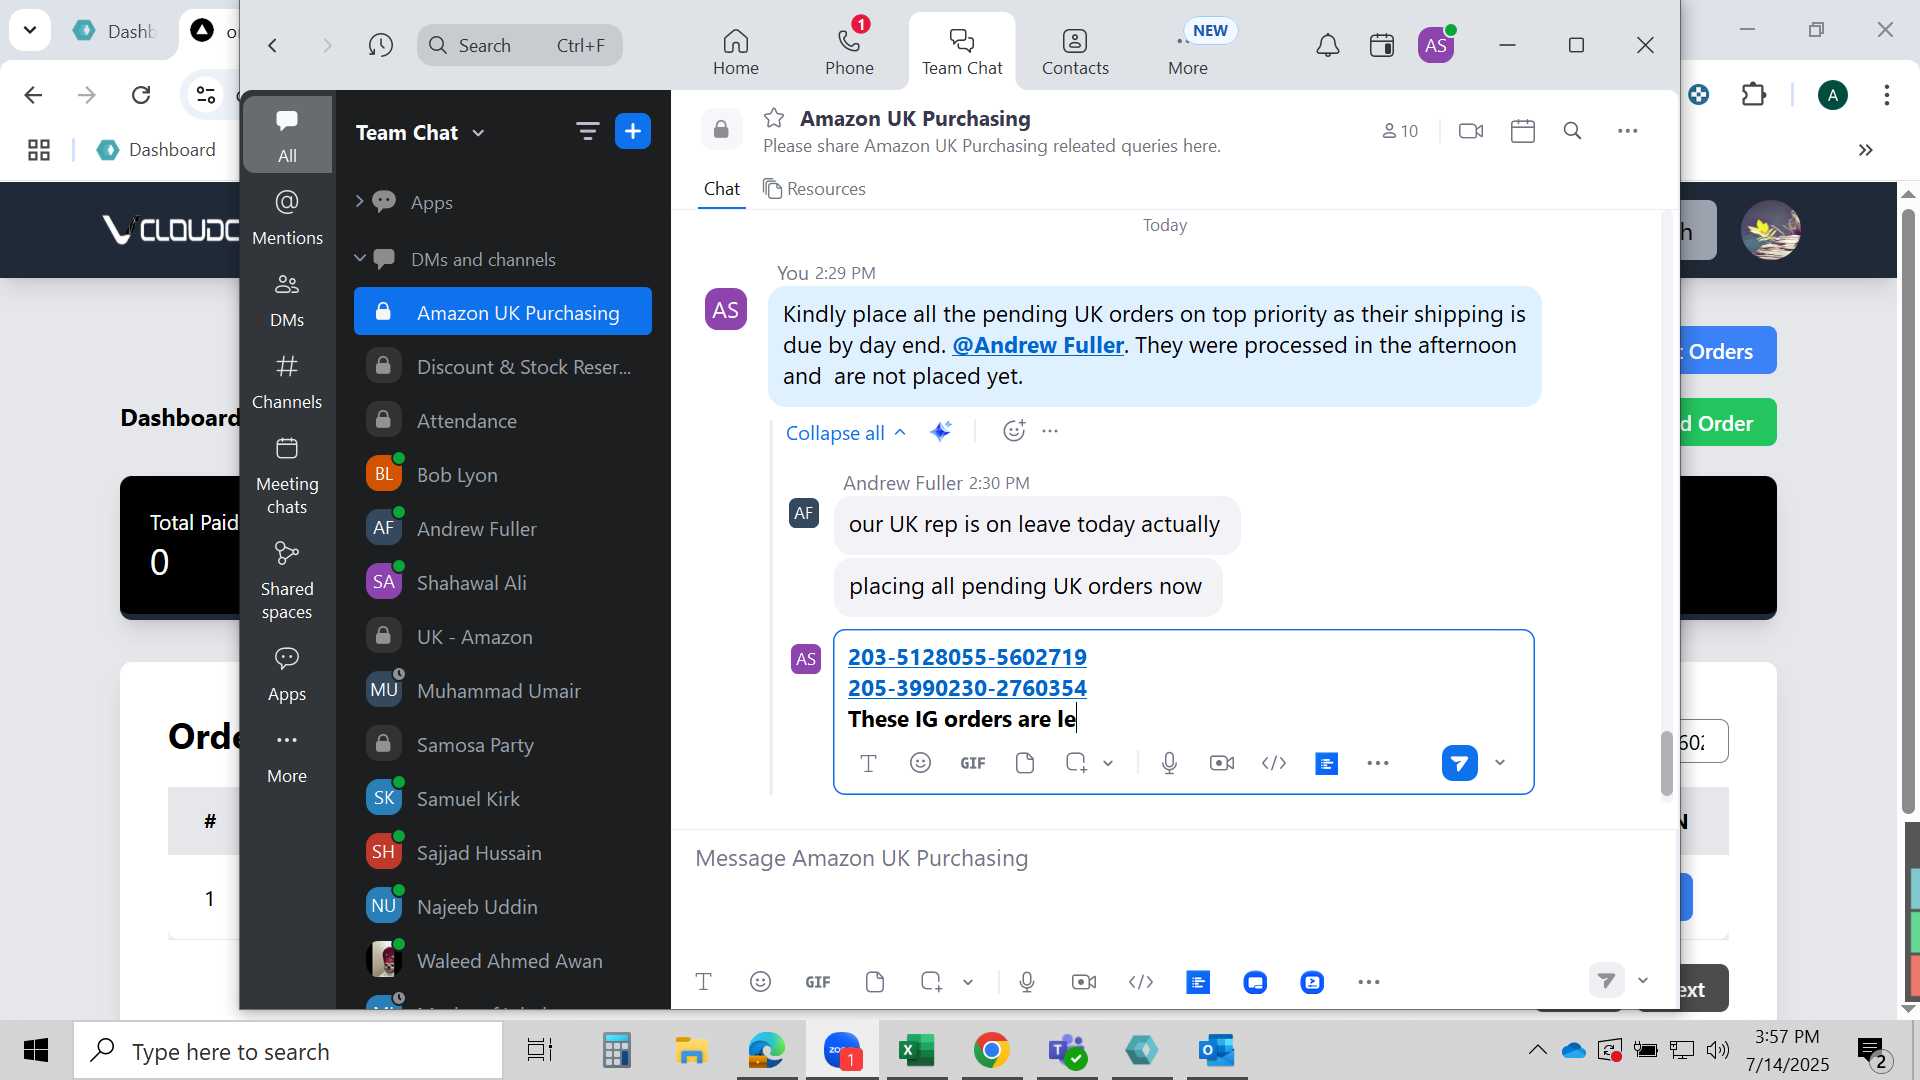Click the blue new chat plus button
Screen dimensions: 1920x1080
click(633, 131)
